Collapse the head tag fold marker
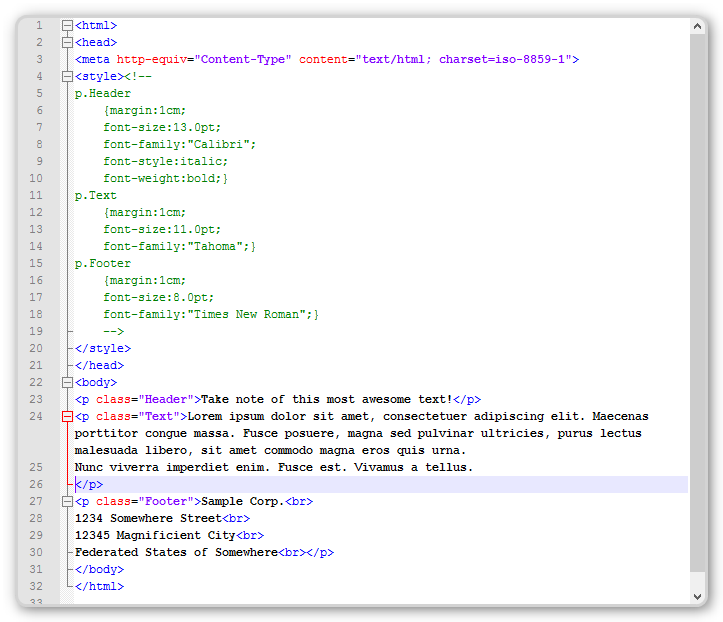The image size is (723, 622). 67,42
